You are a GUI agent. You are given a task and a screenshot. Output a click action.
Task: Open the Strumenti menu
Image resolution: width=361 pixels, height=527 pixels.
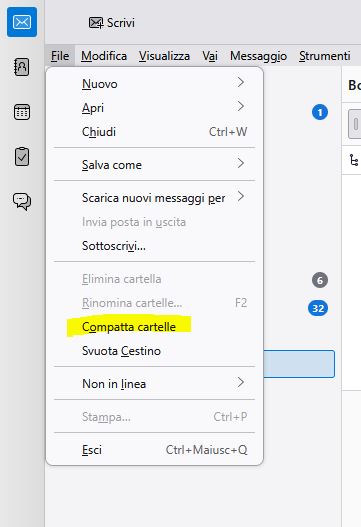324,56
